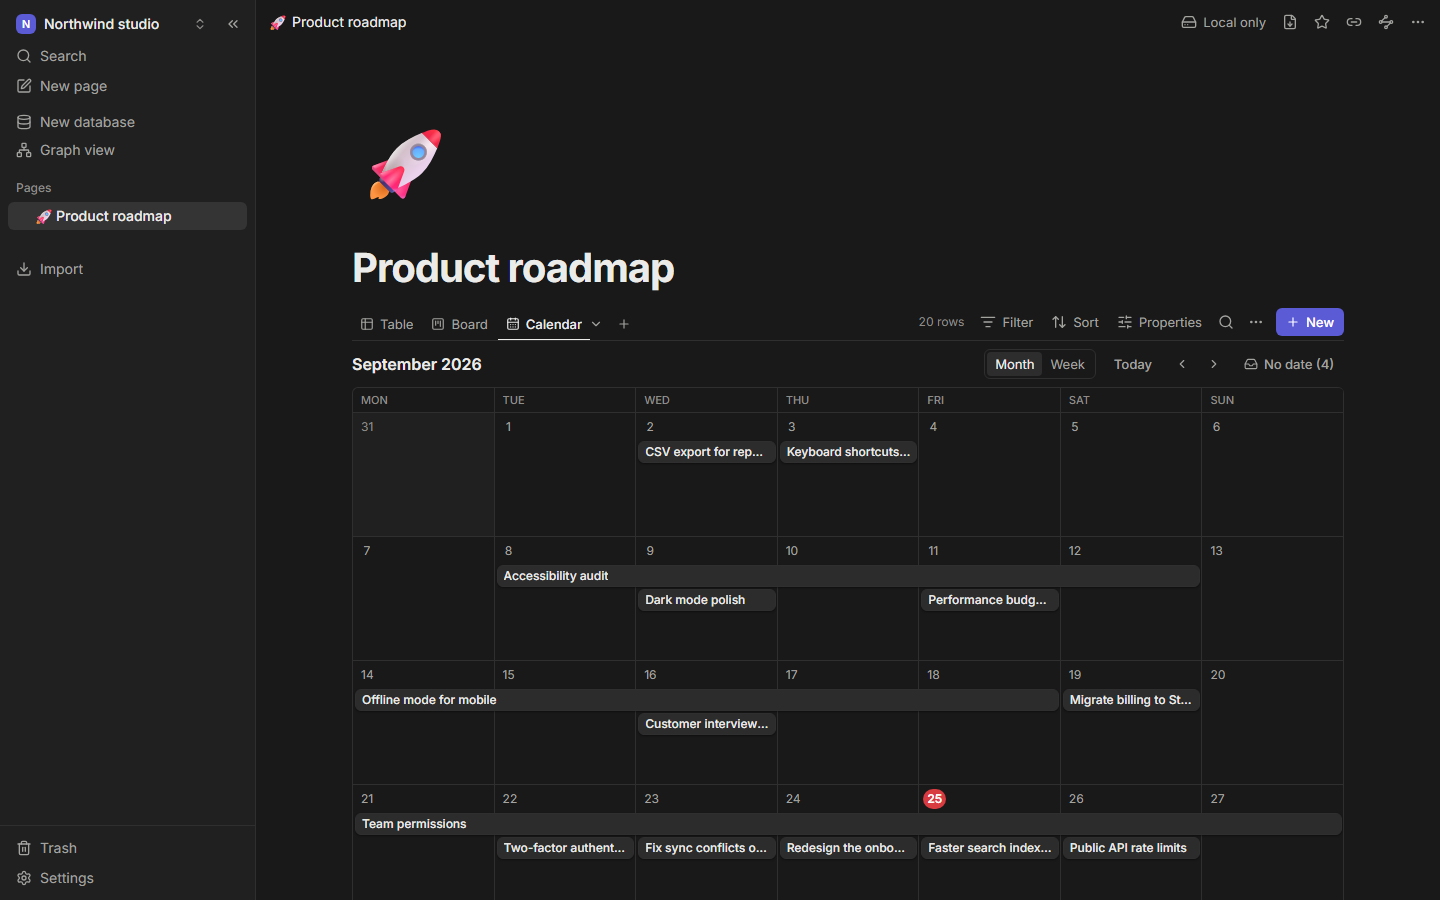
Task: Click the Product roadmap page title
Action: 513,268
